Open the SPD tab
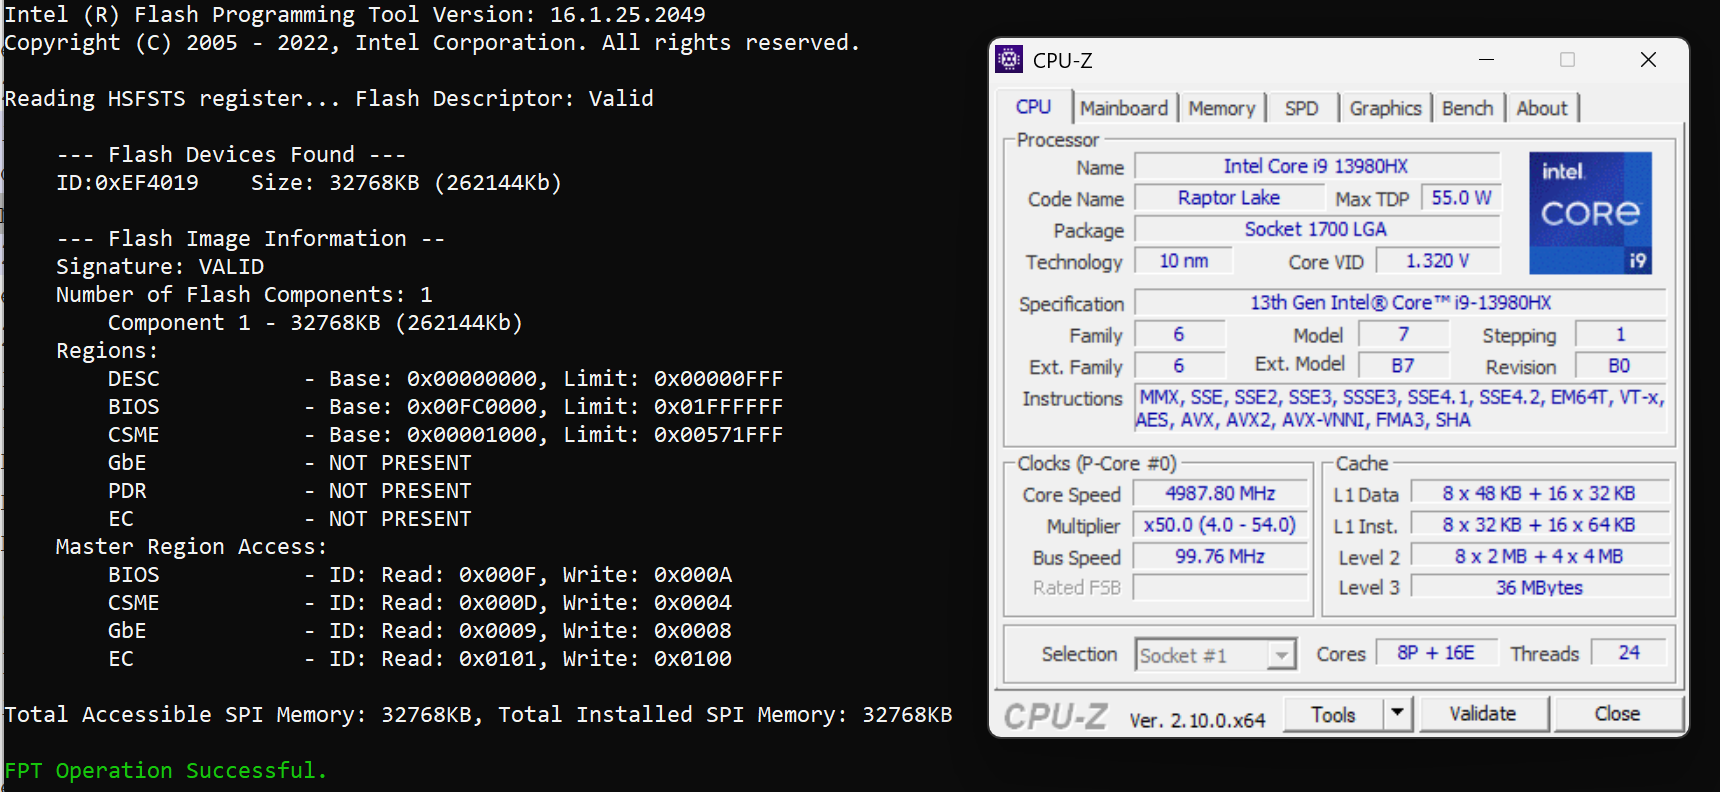1720x792 pixels. [1301, 108]
